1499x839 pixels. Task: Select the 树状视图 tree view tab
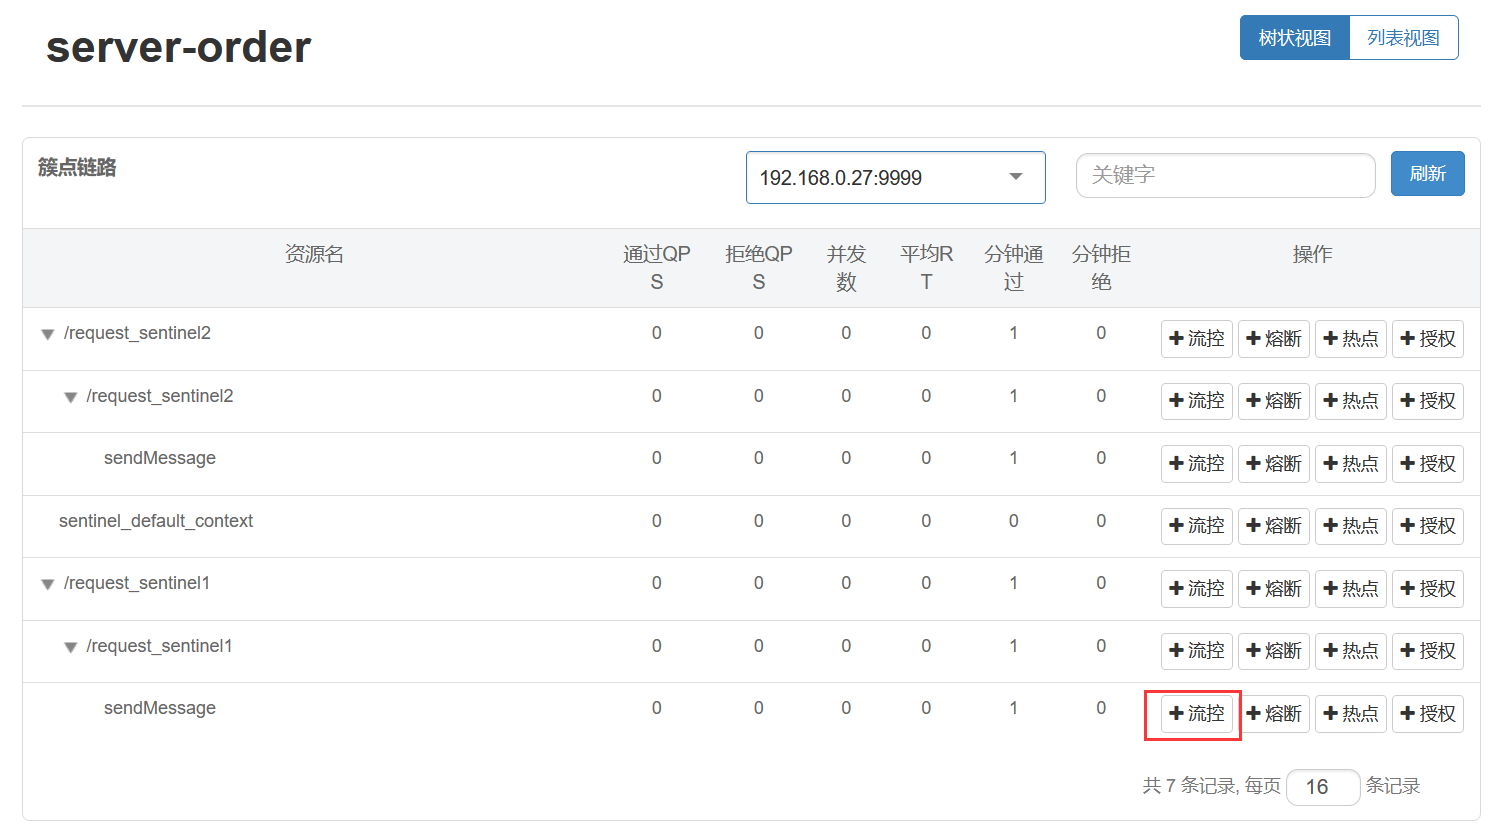tap(1294, 38)
